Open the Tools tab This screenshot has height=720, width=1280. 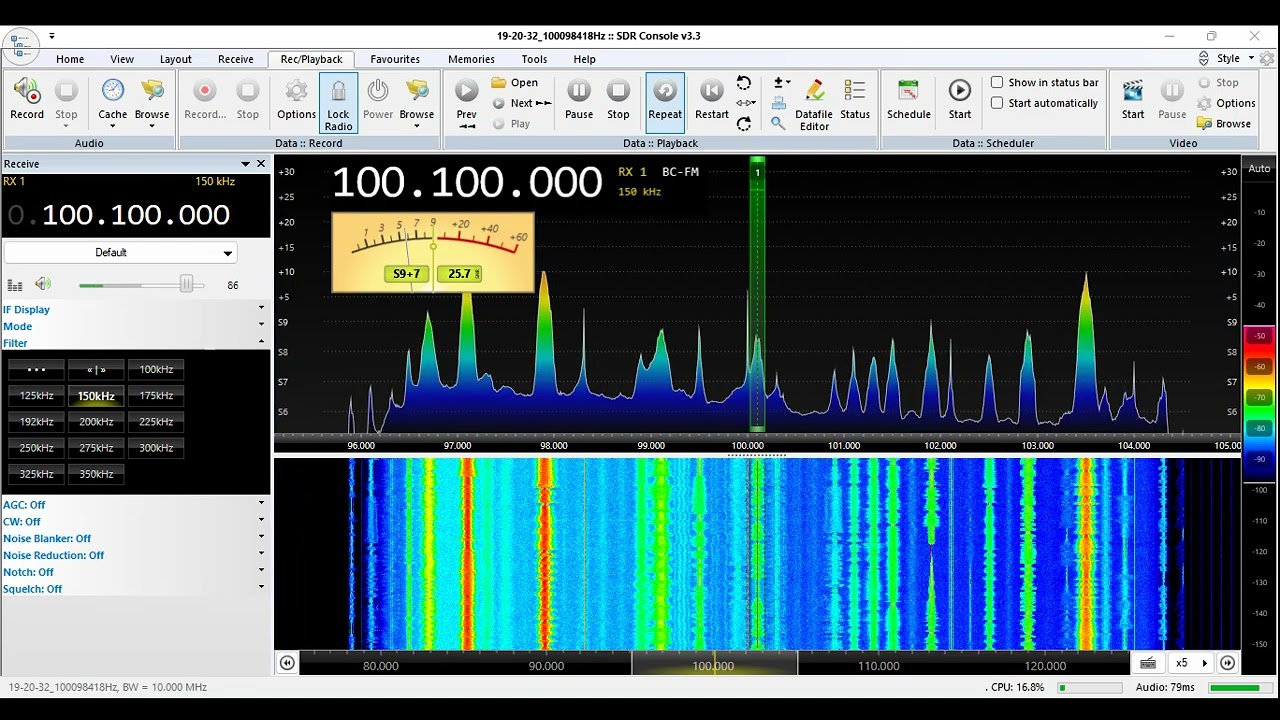(x=534, y=59)
